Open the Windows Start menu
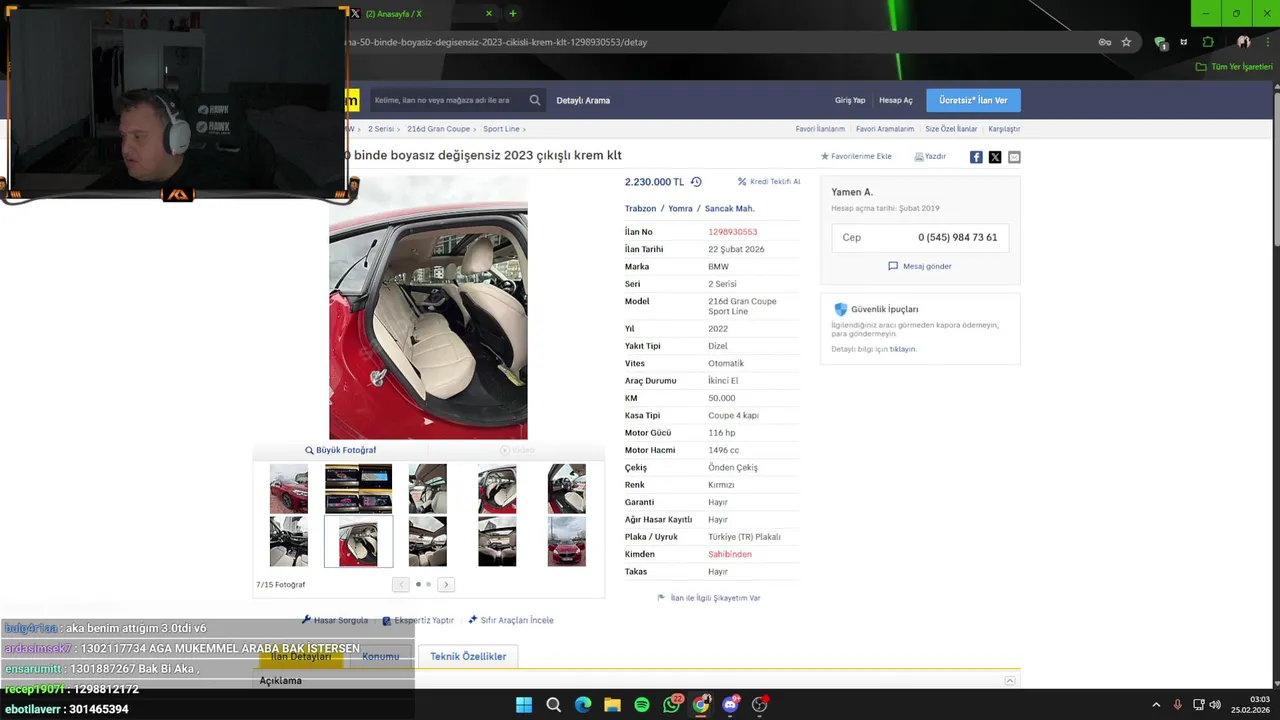 point(524,705)
